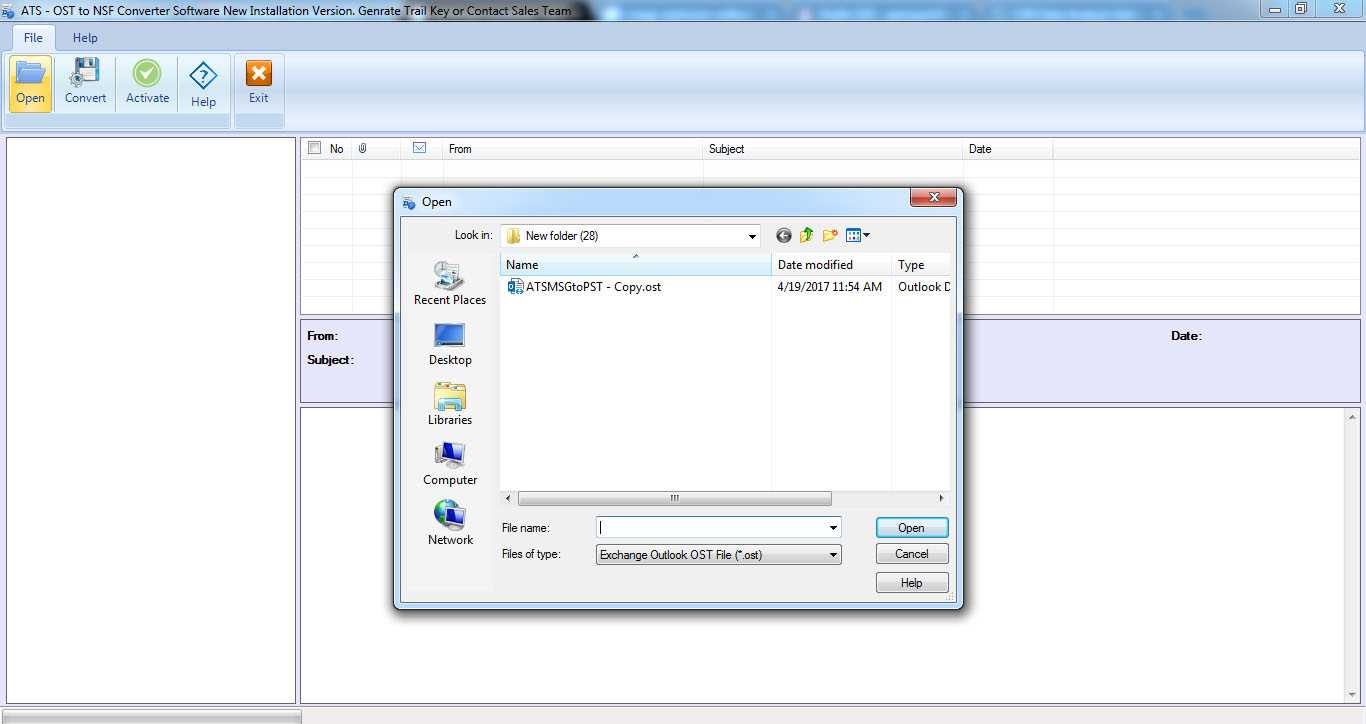This screenshot has height=724, width=1366.
Task: Sort files by Type column
Action: [x=921, y=265]
